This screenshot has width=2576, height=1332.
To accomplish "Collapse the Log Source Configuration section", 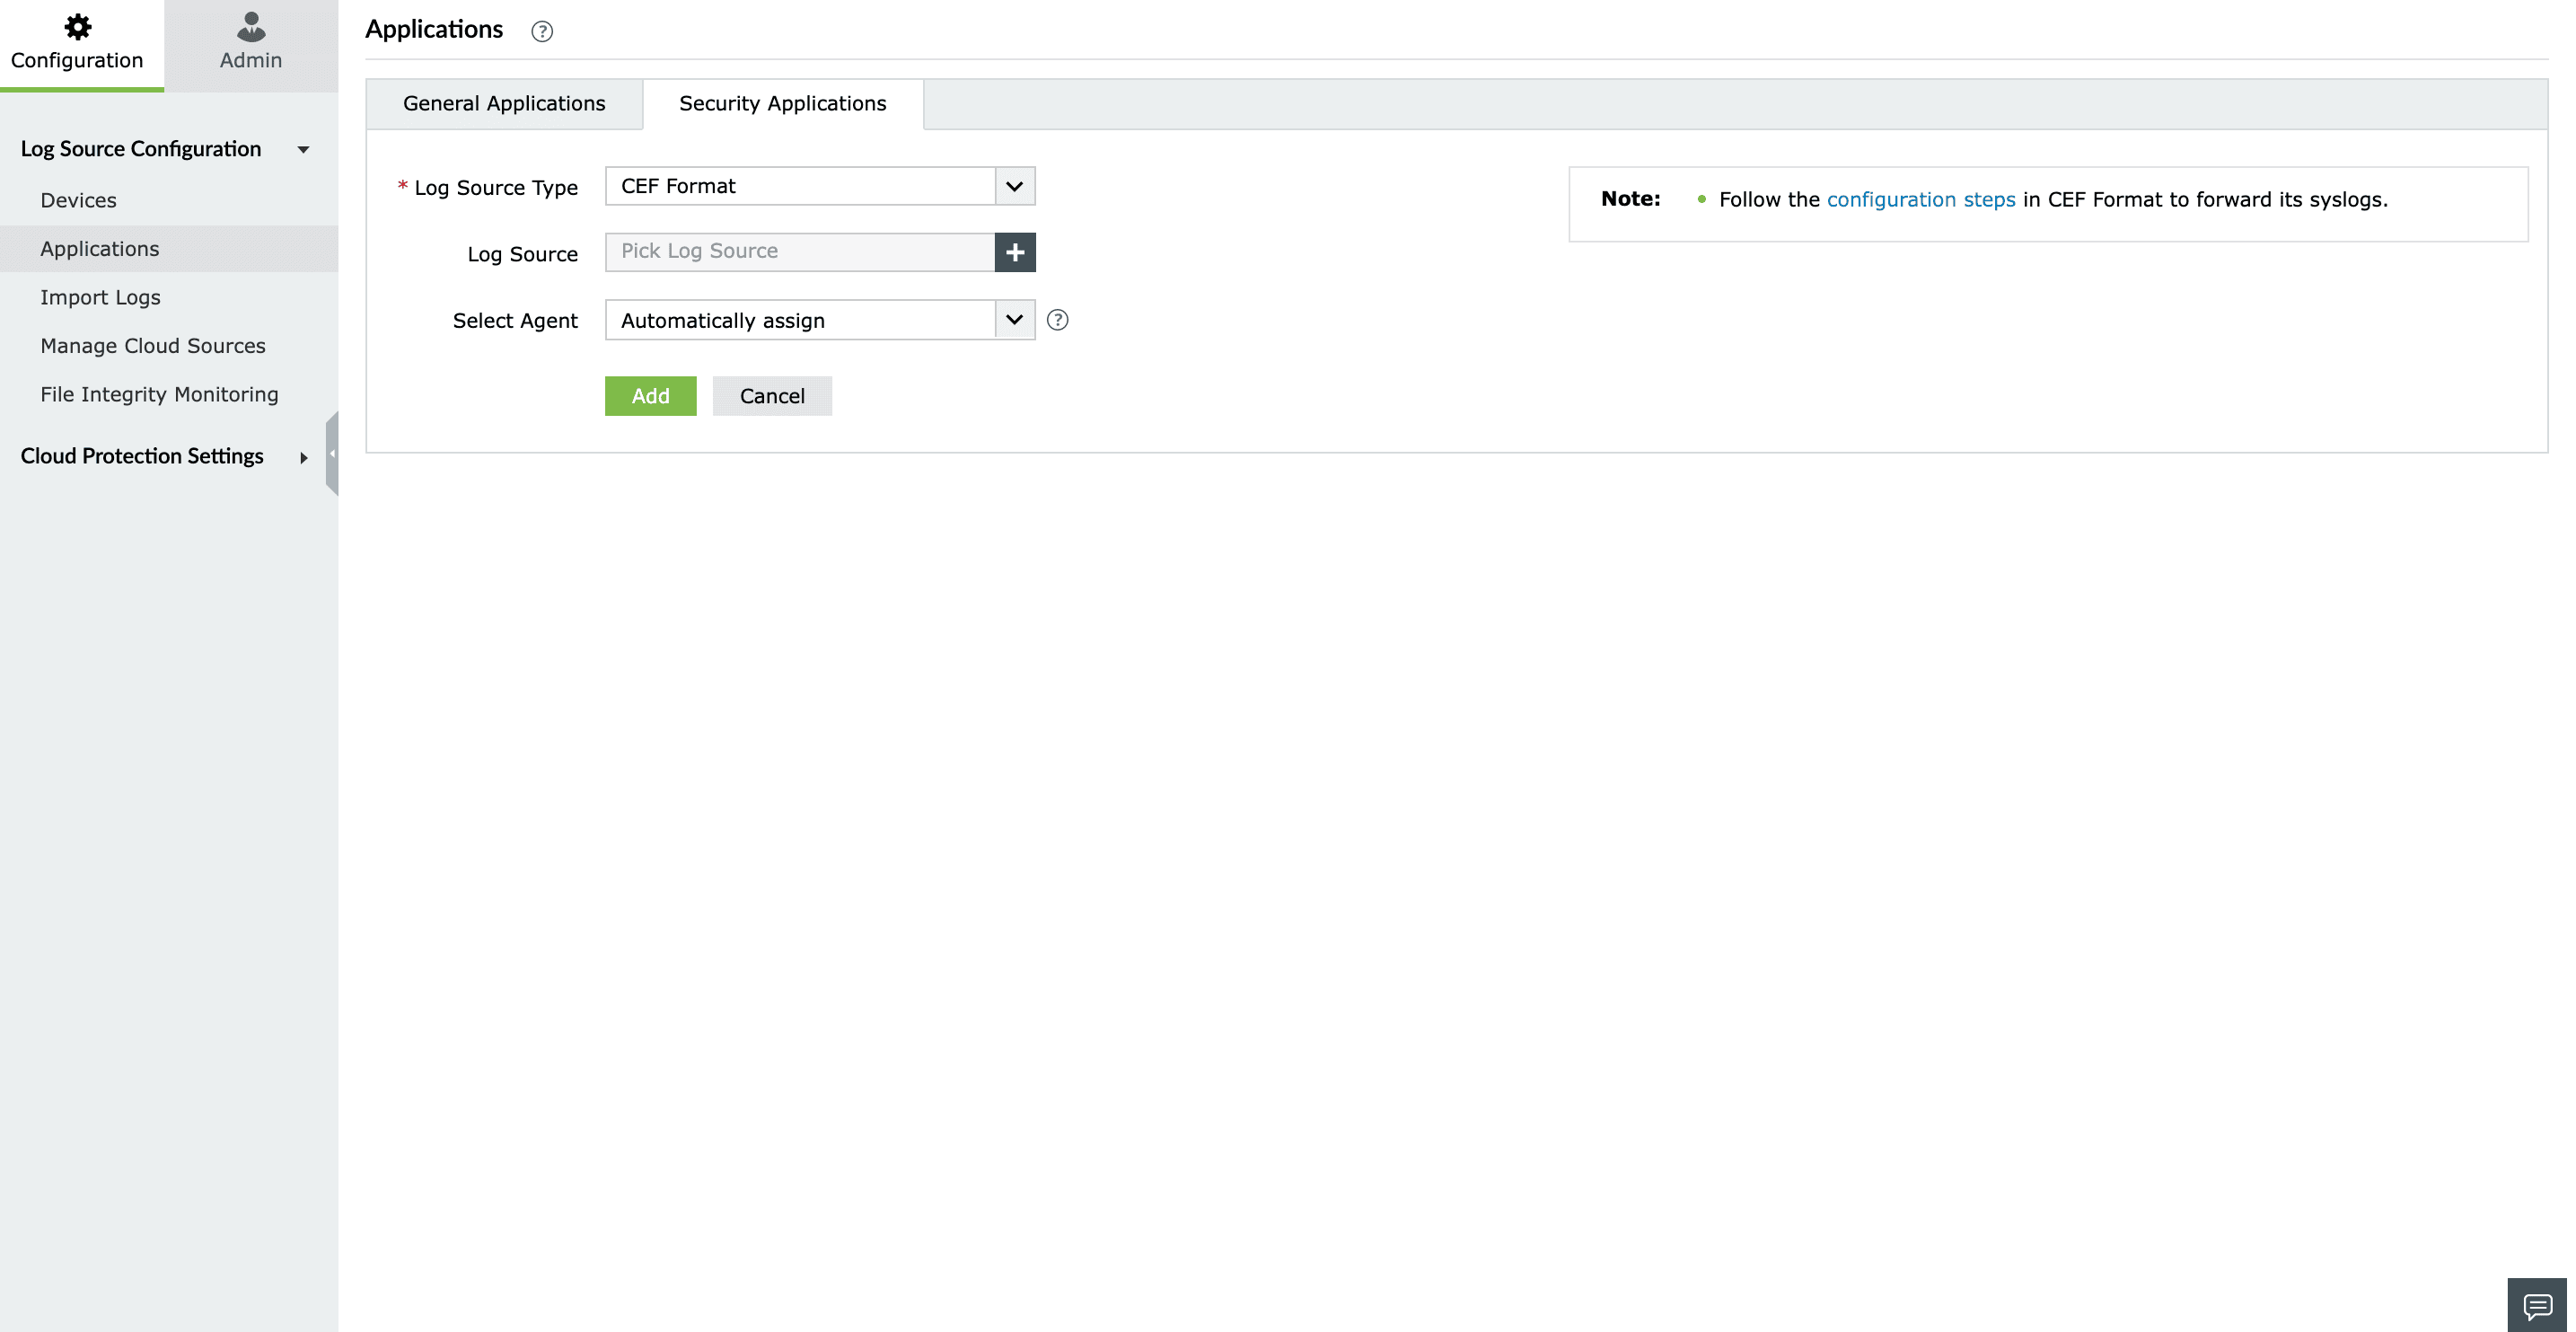I will (303, 149).
